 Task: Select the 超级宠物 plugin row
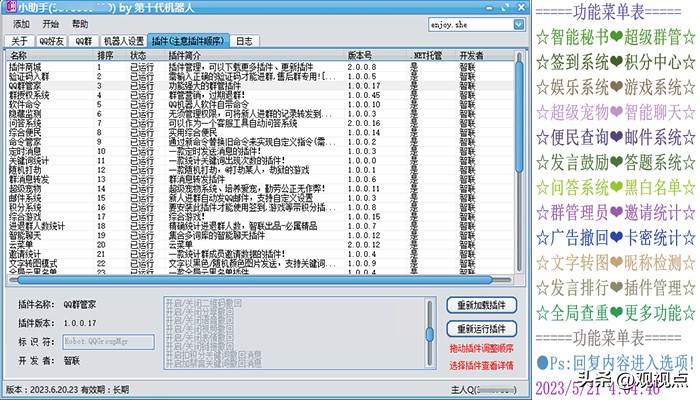[261, 189]
